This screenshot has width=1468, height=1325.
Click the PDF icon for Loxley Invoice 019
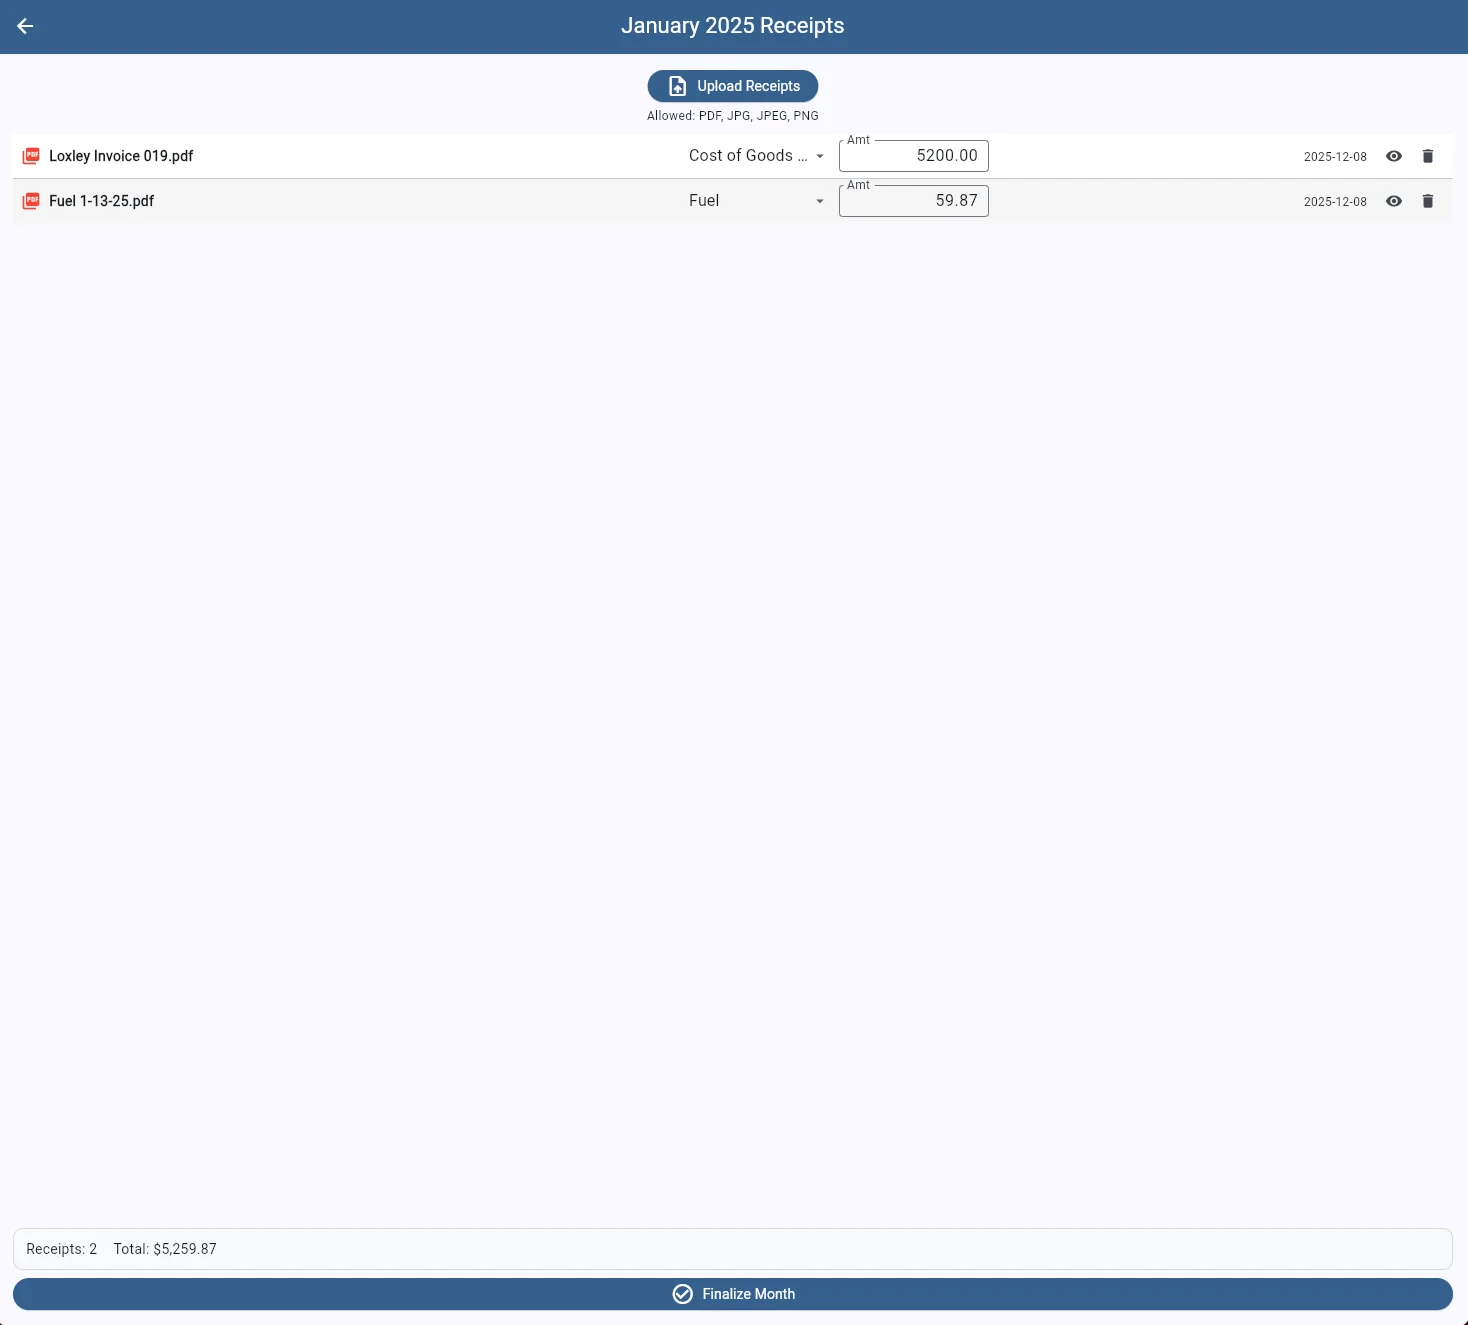point(31,156)
